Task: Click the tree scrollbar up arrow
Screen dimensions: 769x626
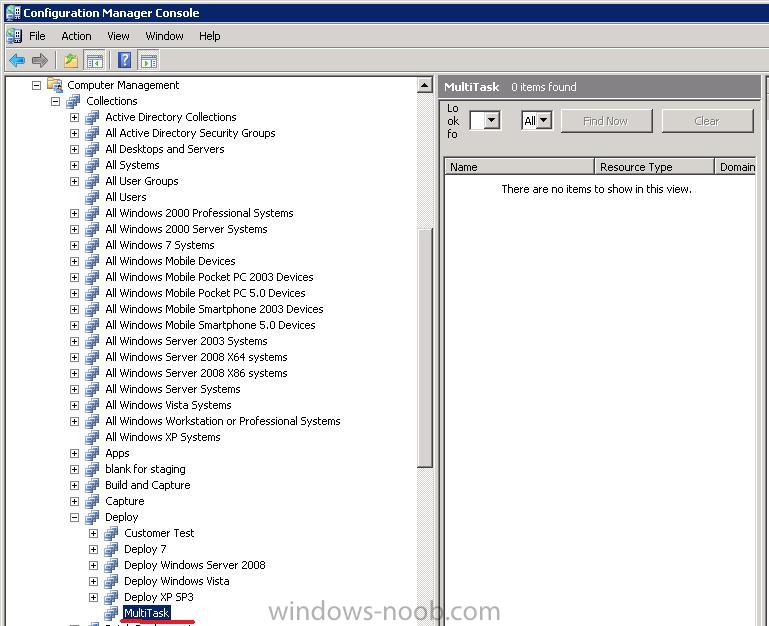Action: click(x=425, y=85)
